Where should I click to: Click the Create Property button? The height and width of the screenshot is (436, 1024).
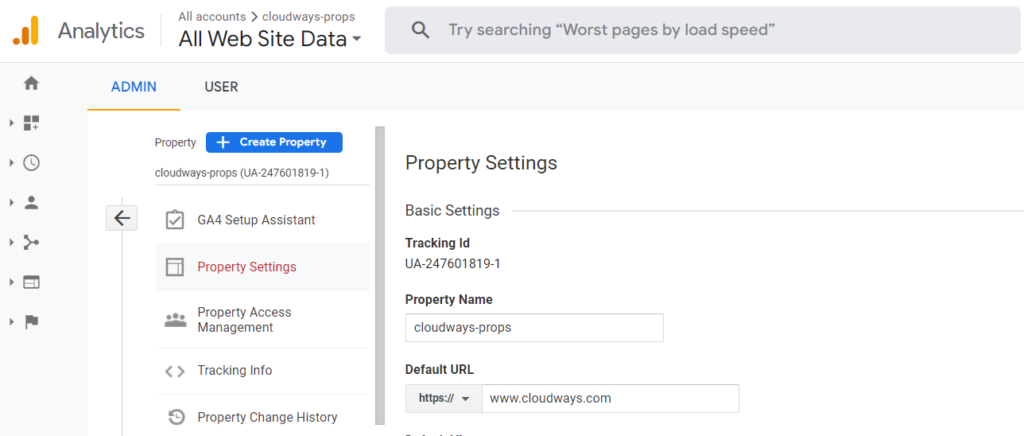274,142
